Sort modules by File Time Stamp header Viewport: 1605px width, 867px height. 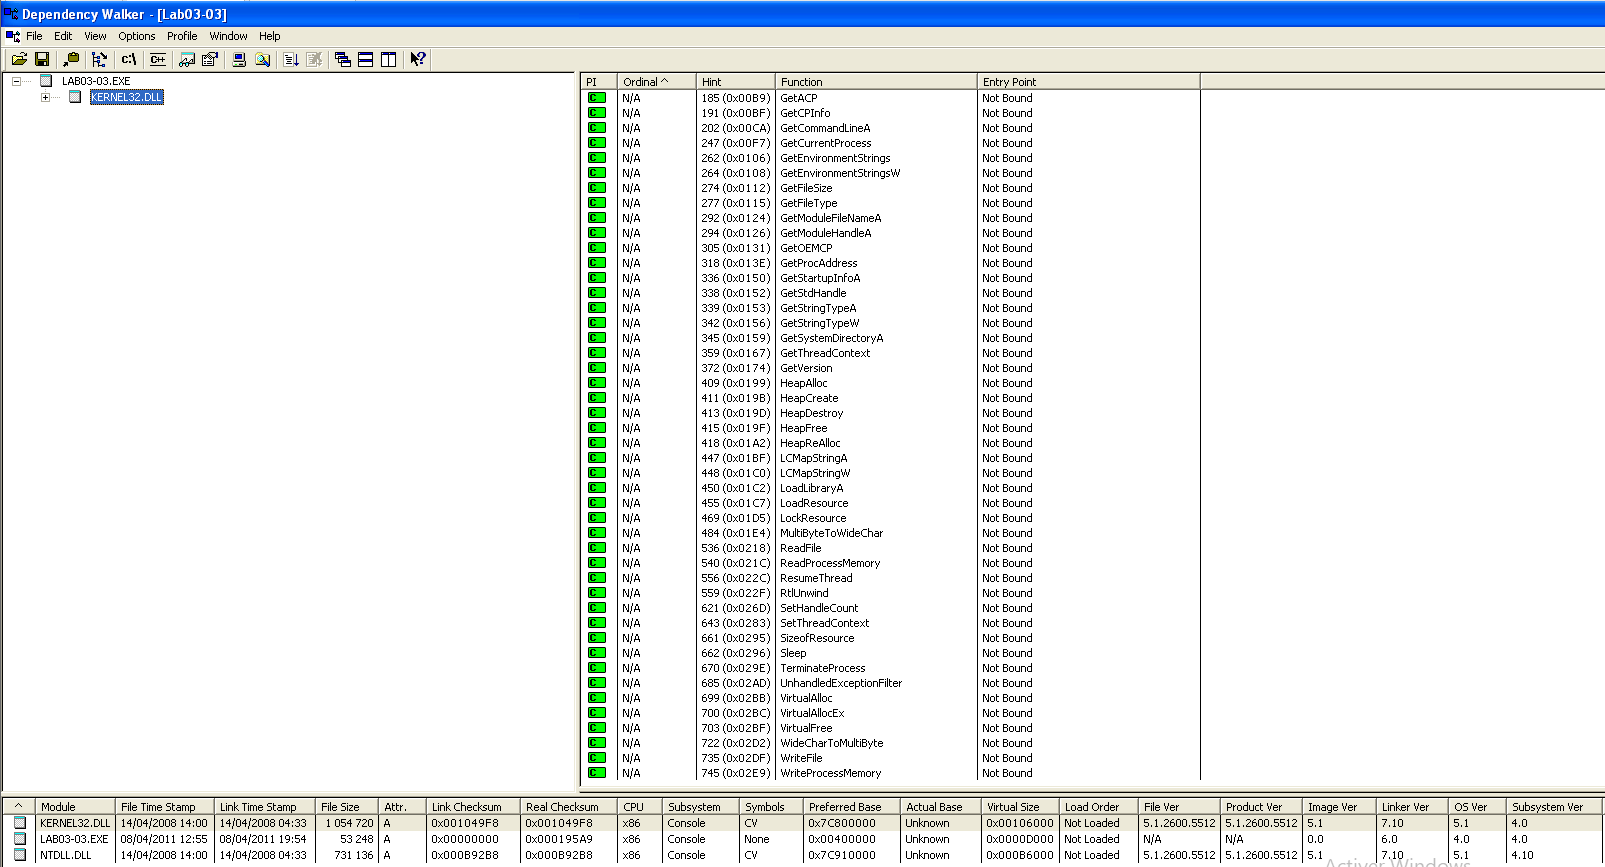click(x=165, y=806)
